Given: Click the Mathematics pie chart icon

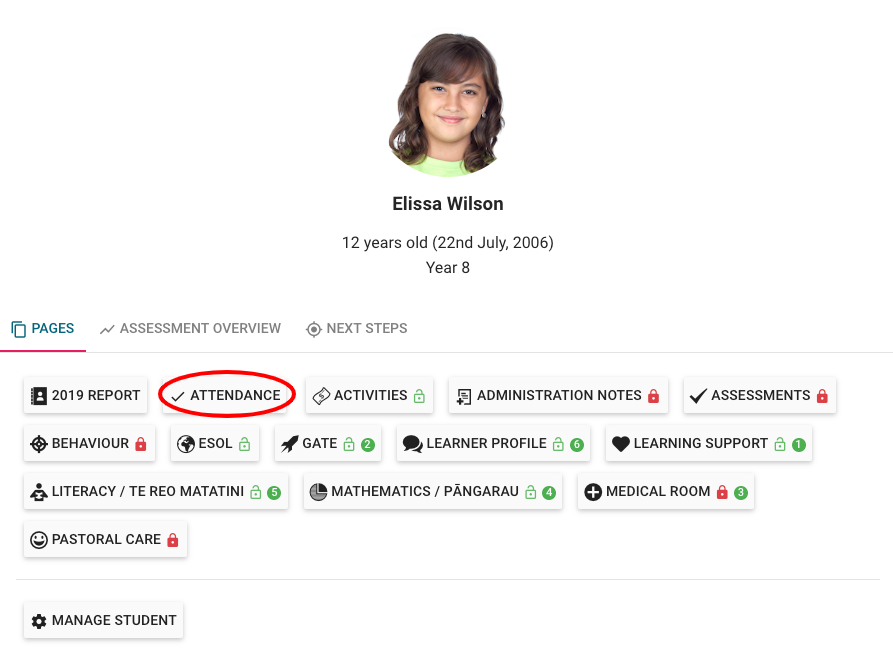Looking at the screenshot, I should (318, 491).
